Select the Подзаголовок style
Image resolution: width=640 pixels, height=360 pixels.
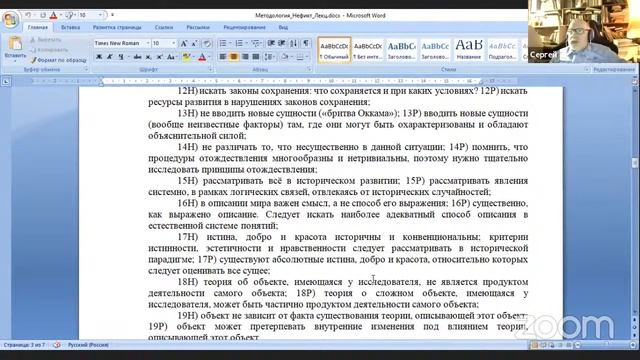tap(502, 50)
